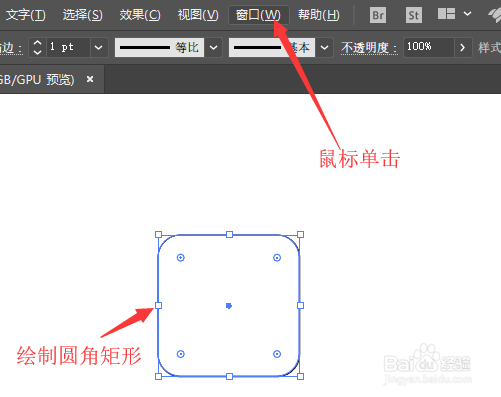
Task: Click the 1 pt stroke weight field
Action: [68, 48]
